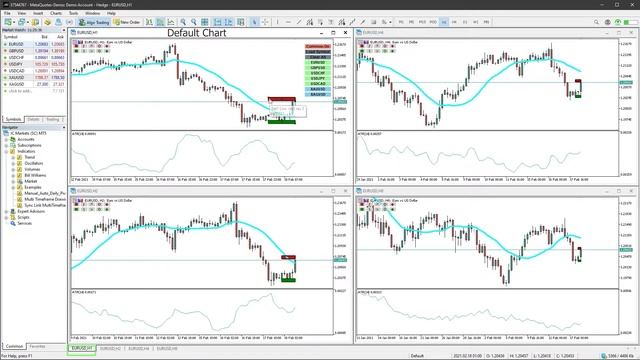Open the New Chart dropdown arrow
Viewport: 640px width, 360px height.
coord(14,22)
